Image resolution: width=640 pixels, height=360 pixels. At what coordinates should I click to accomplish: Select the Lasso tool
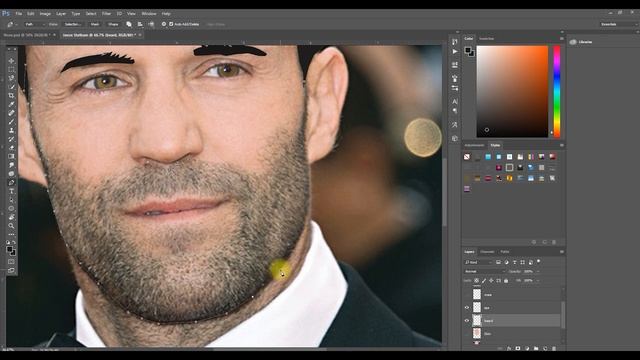point(11,78)
